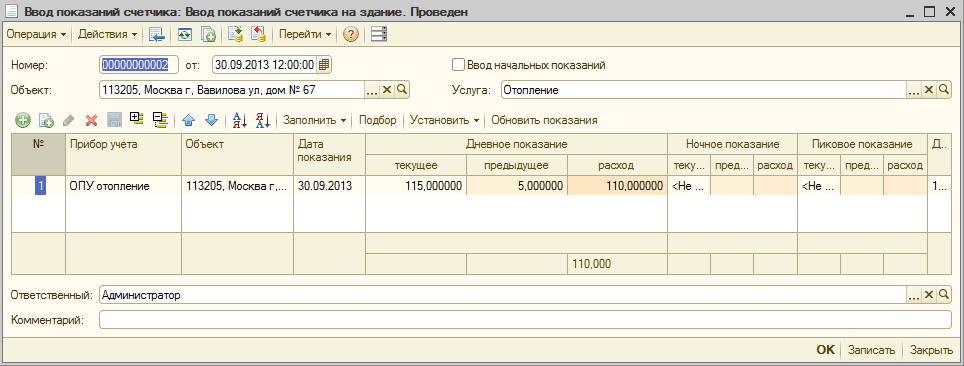This screenshot has height=366, width=964.
Task: Click the post document icon with green arrow
Action: click(x=235, y=34)
